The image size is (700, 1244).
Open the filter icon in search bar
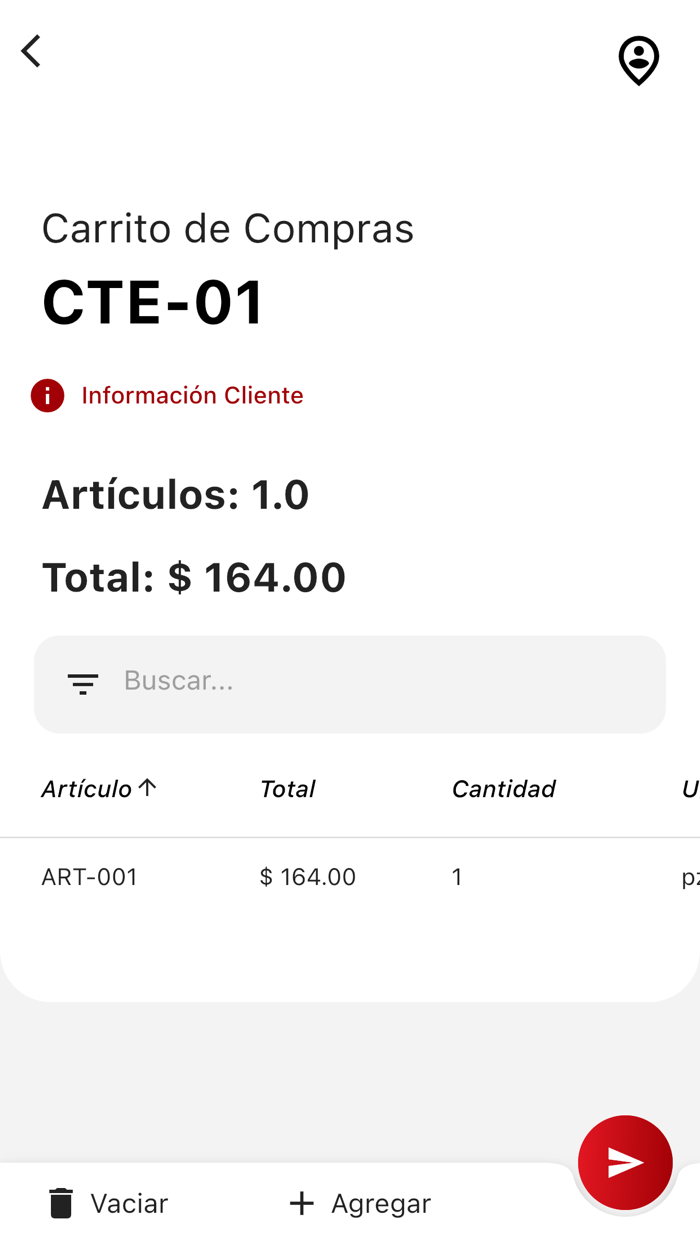coord(83,684)
